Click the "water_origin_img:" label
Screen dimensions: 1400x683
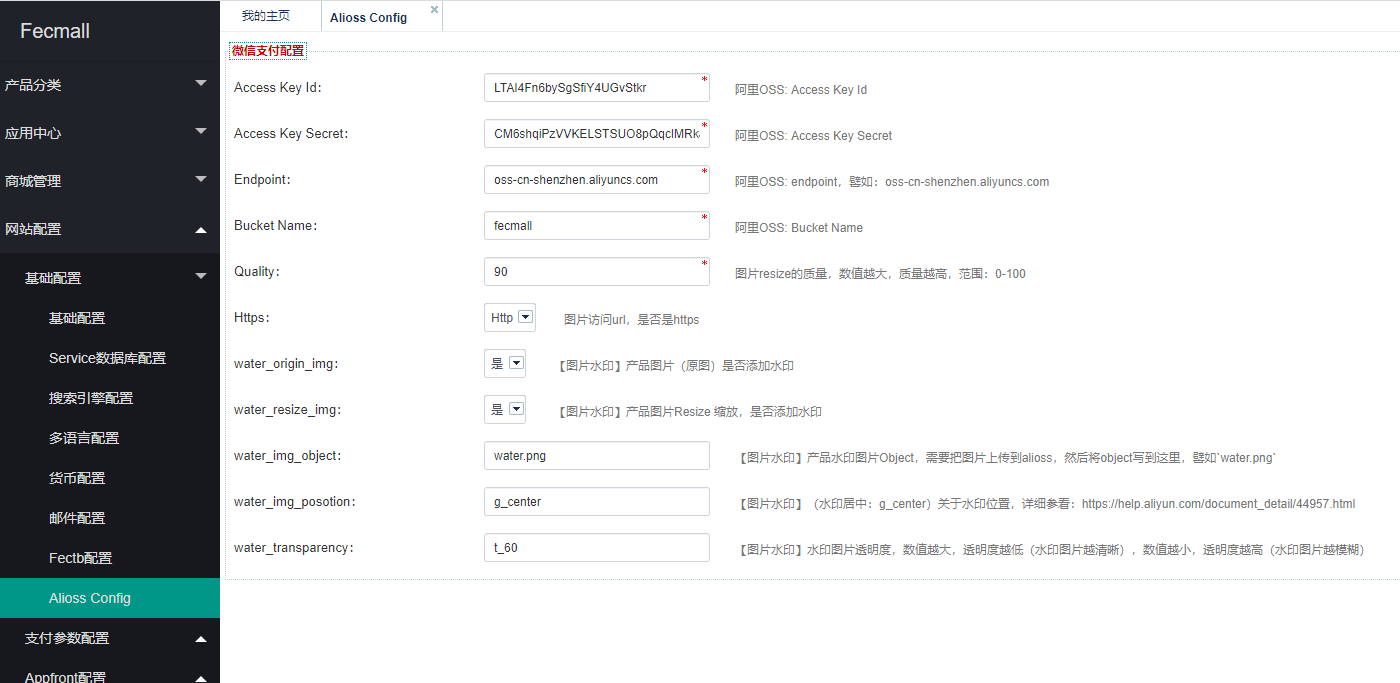click(x=286, y=364)
